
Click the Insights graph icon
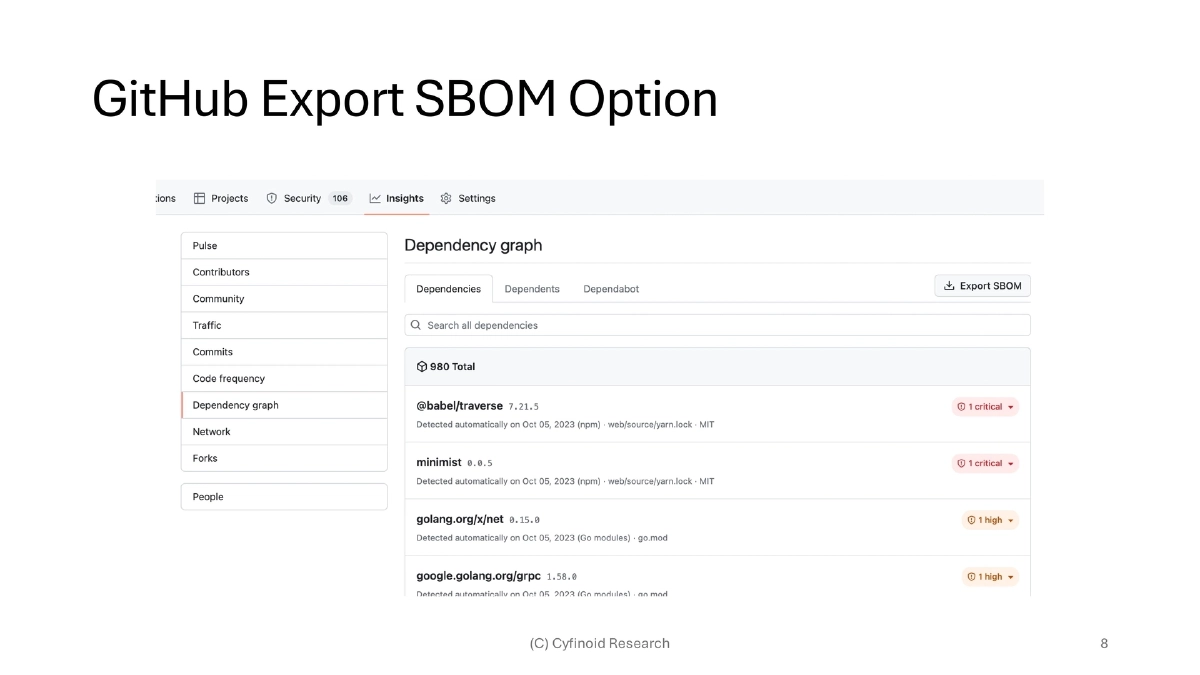coord(375,198)
